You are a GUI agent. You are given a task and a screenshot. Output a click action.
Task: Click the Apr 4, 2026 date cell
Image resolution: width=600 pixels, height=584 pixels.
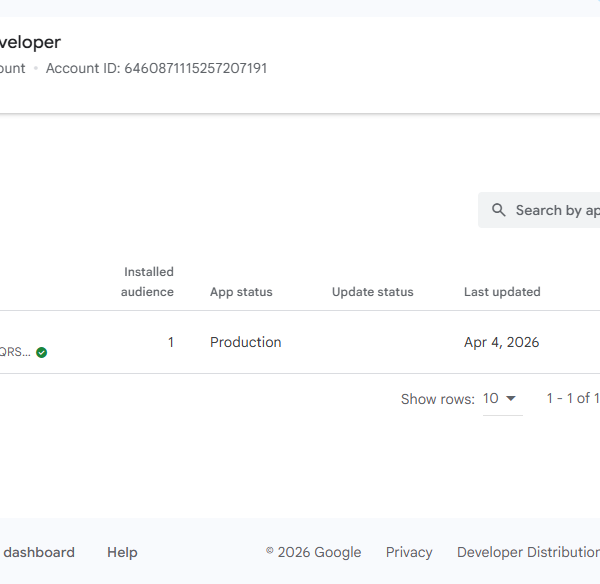501,342
